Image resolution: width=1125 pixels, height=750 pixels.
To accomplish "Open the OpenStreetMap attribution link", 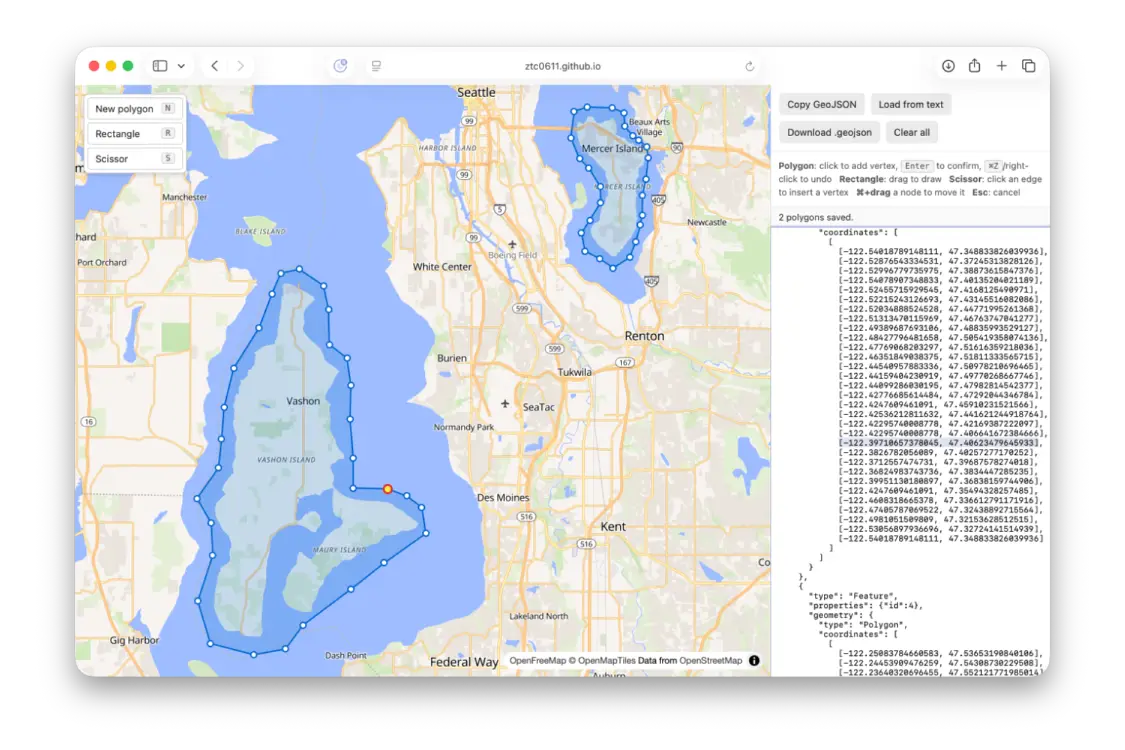I will (710, 660).
